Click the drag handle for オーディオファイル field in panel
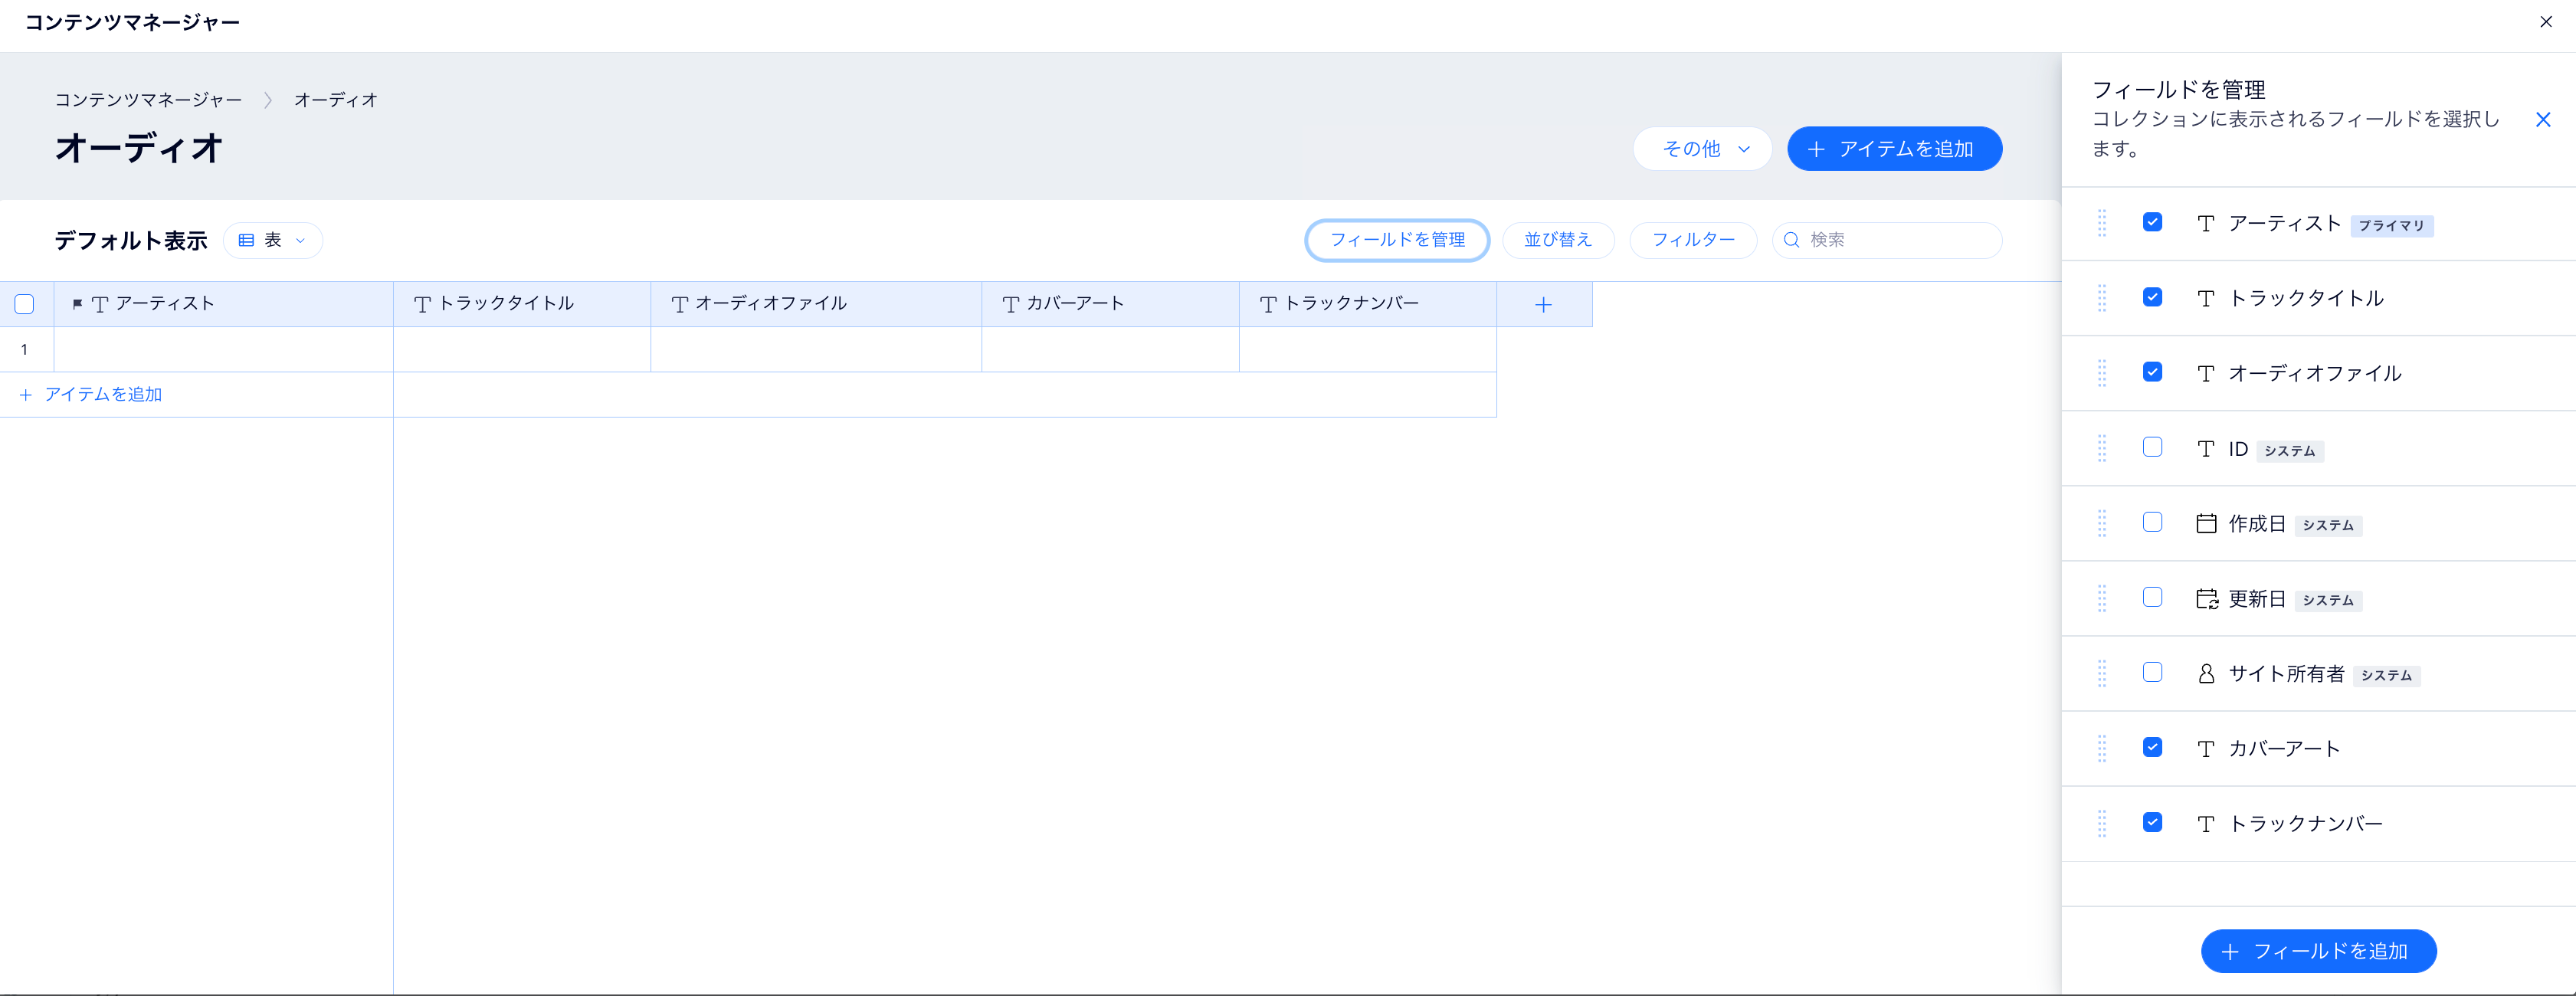Screen dimensions: 2576x996 (x=2101, y=373)
